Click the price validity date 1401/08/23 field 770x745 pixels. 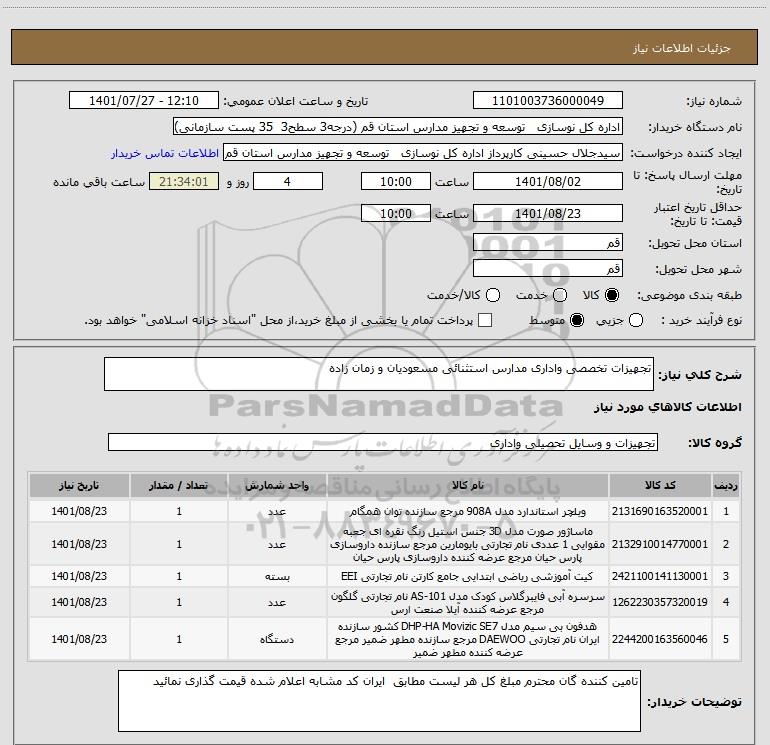[548, 213]
